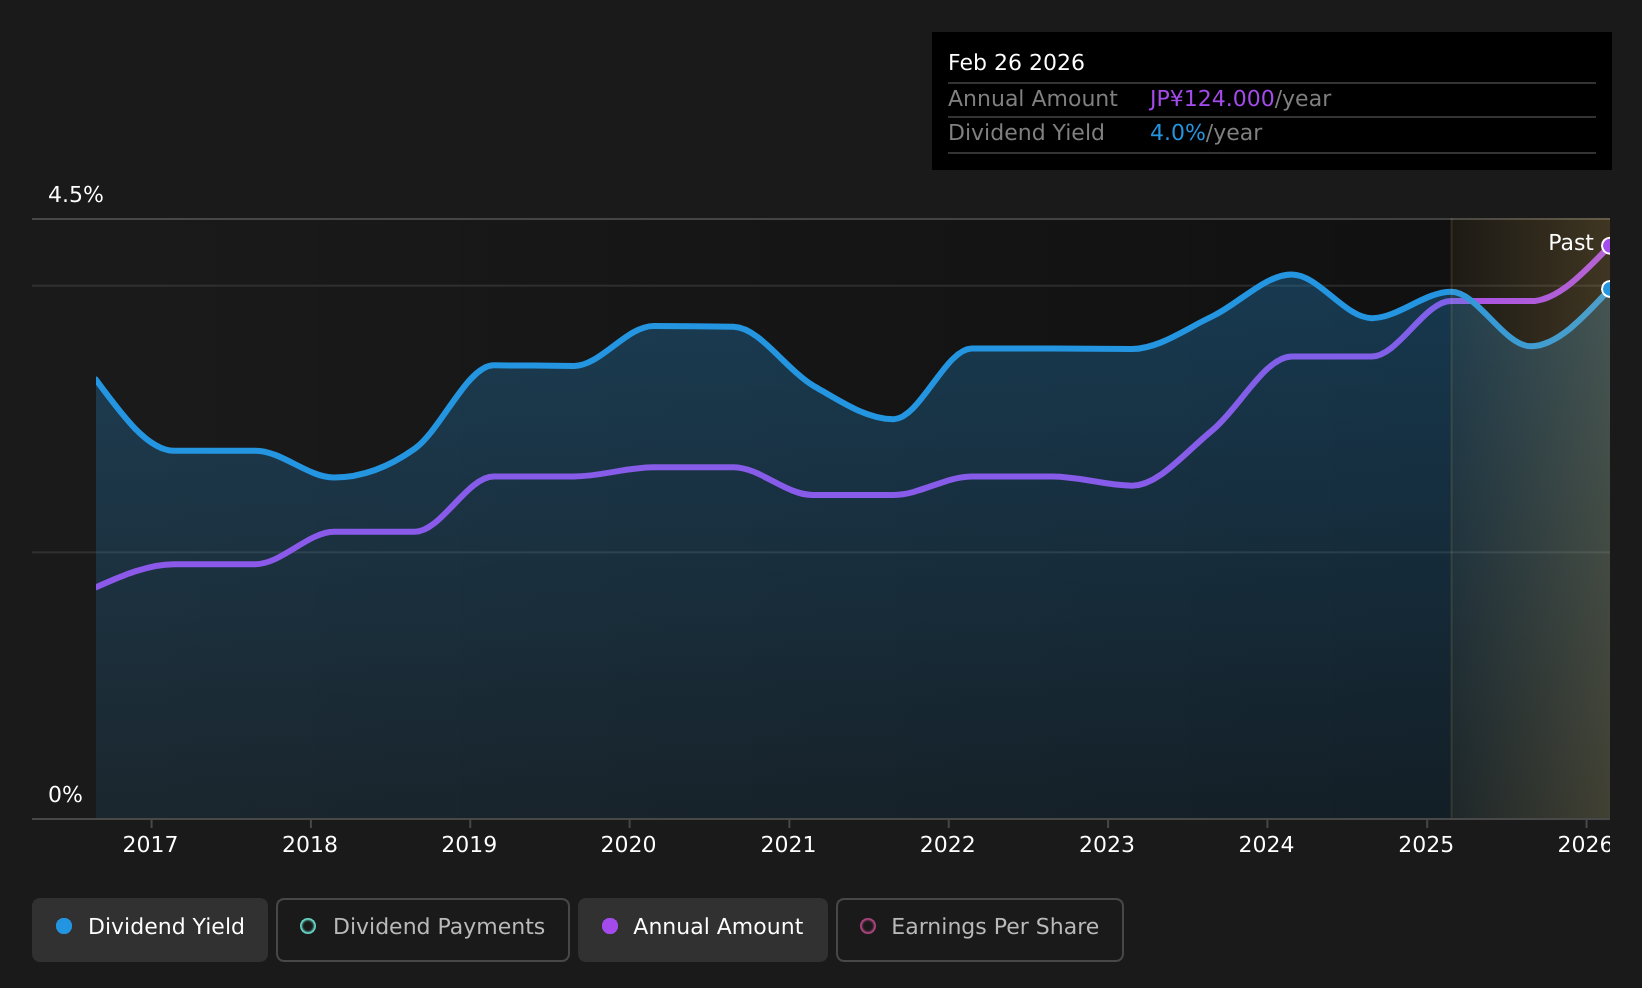Toggle the Annual Amount legend series

click(x=703, y=929)
